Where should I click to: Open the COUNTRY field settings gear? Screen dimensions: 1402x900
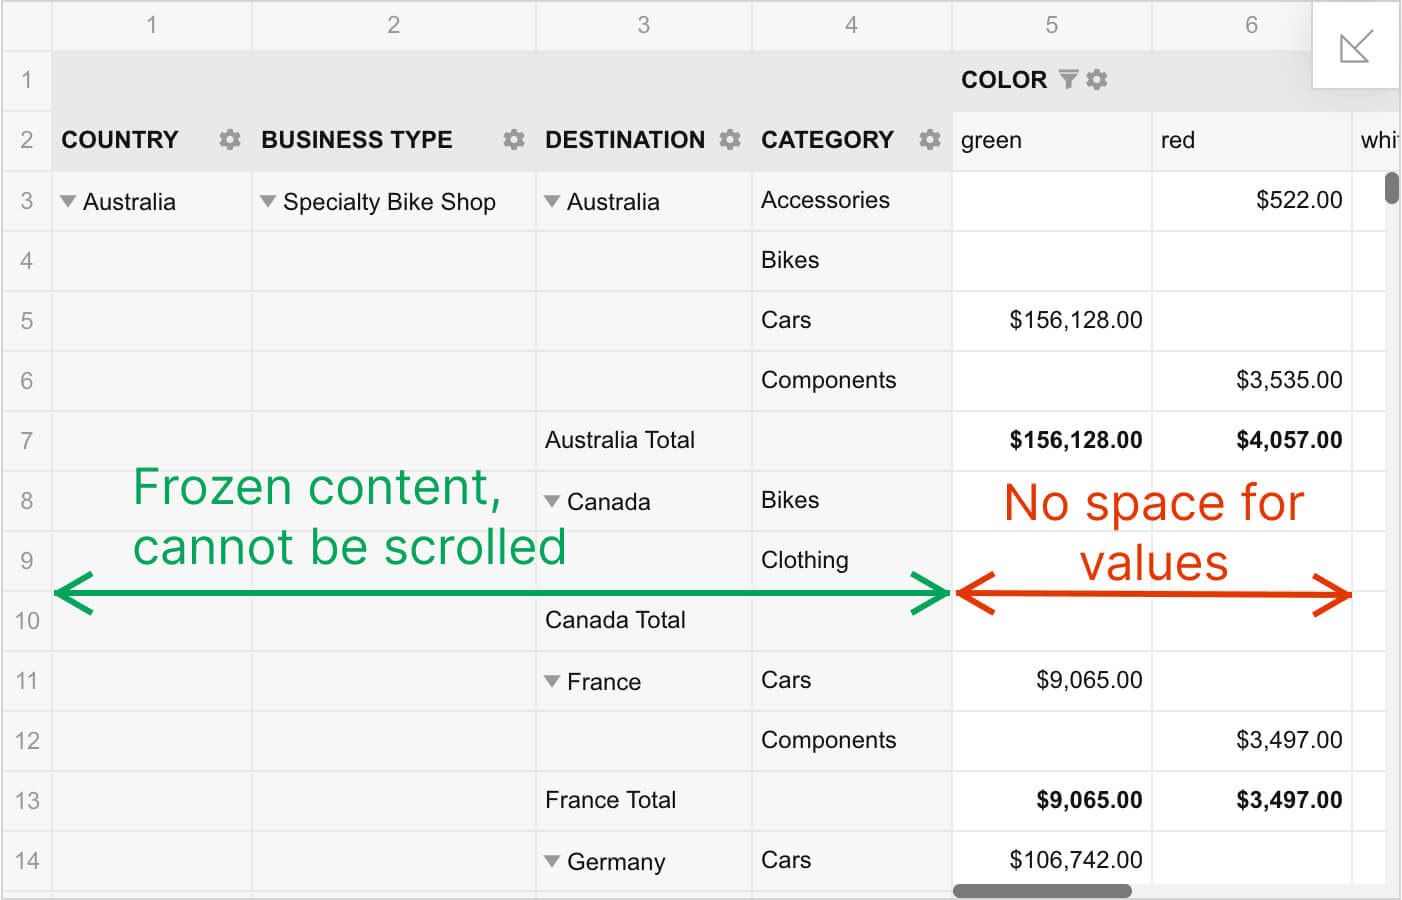point(230,140)
